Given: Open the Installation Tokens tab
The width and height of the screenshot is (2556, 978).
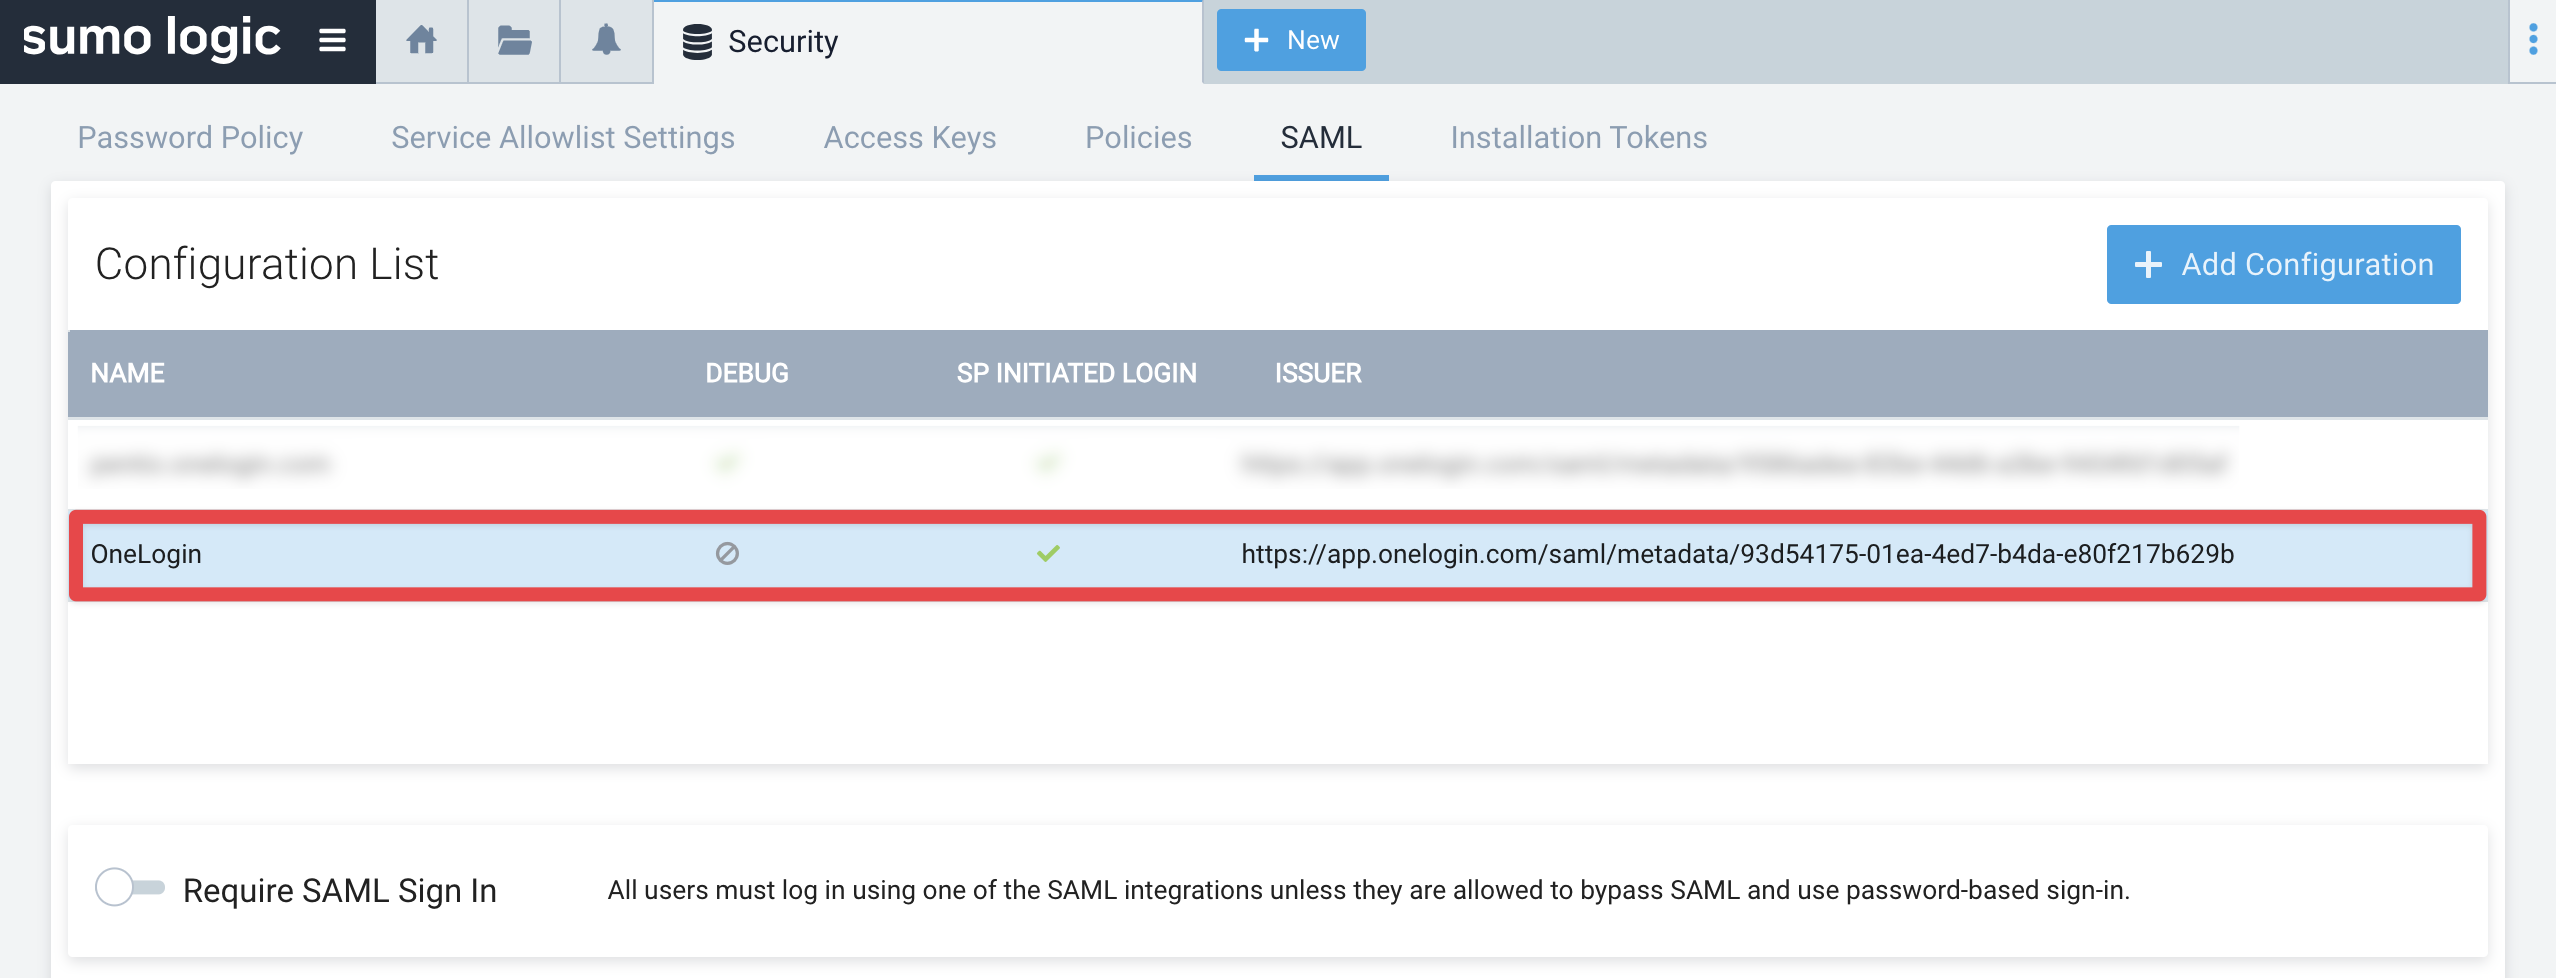Looking at the screenshot, I should [x=1579, y=137].
